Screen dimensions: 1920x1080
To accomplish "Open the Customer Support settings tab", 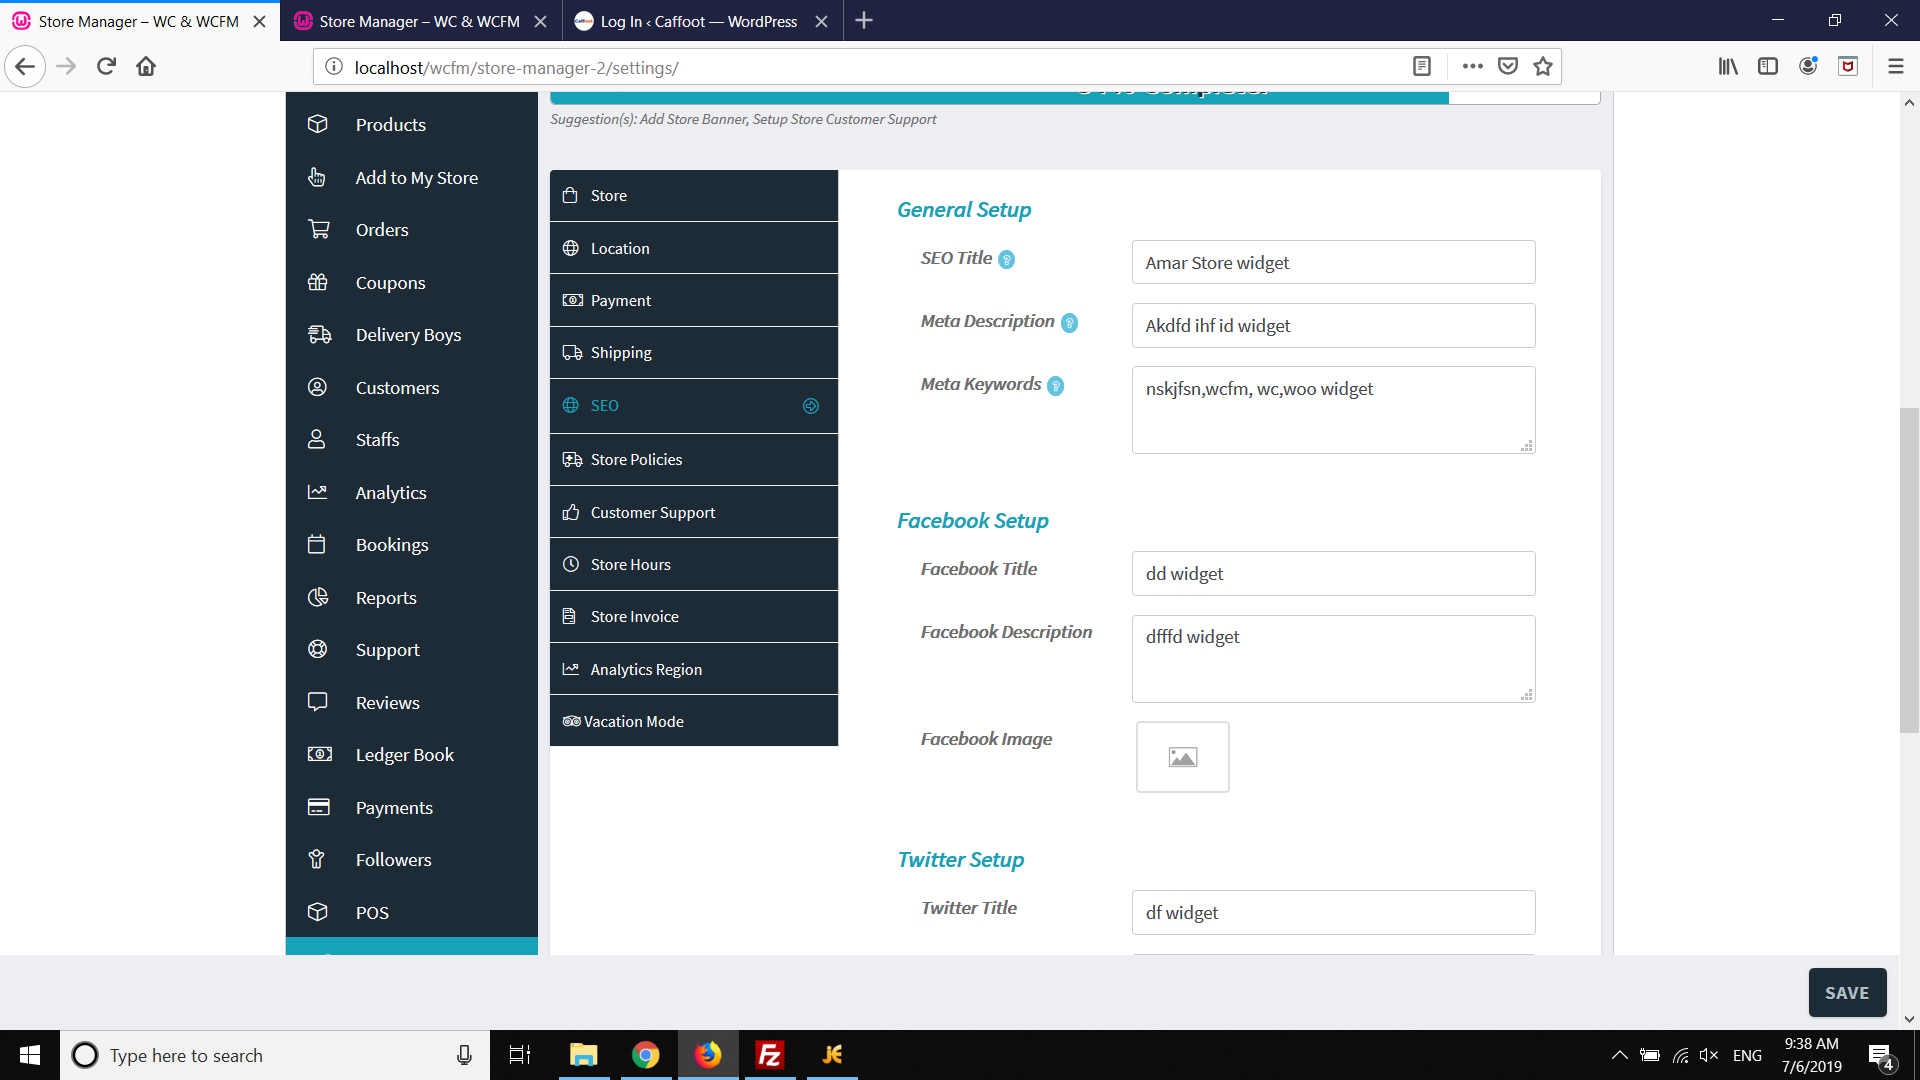I will (x=694, y=512).
